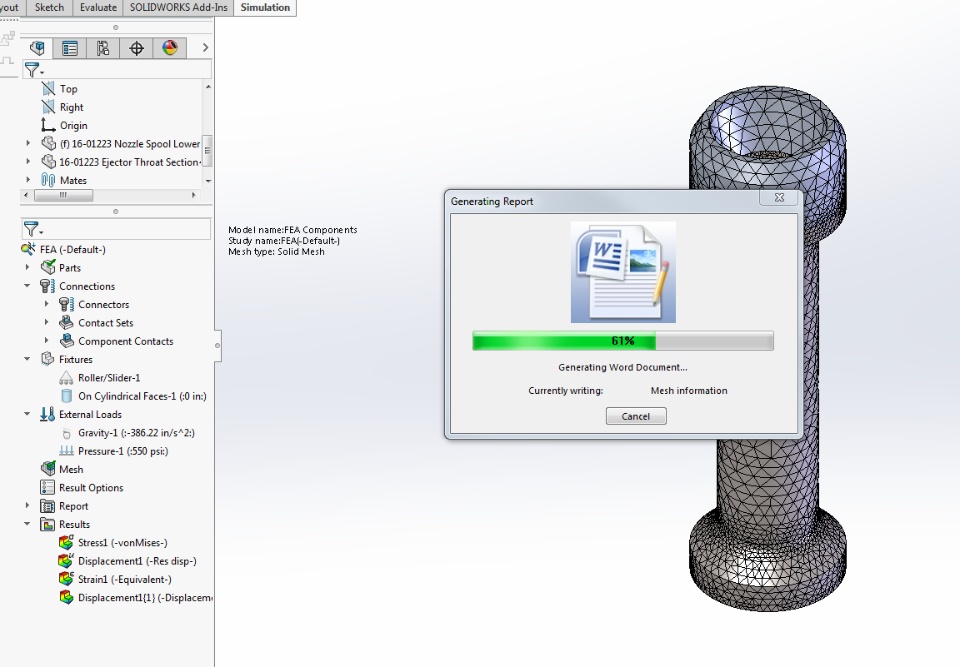Screen dimensions: 960x667
Task: Collapse the Fixtures folder
Action: tap(28, 359)
